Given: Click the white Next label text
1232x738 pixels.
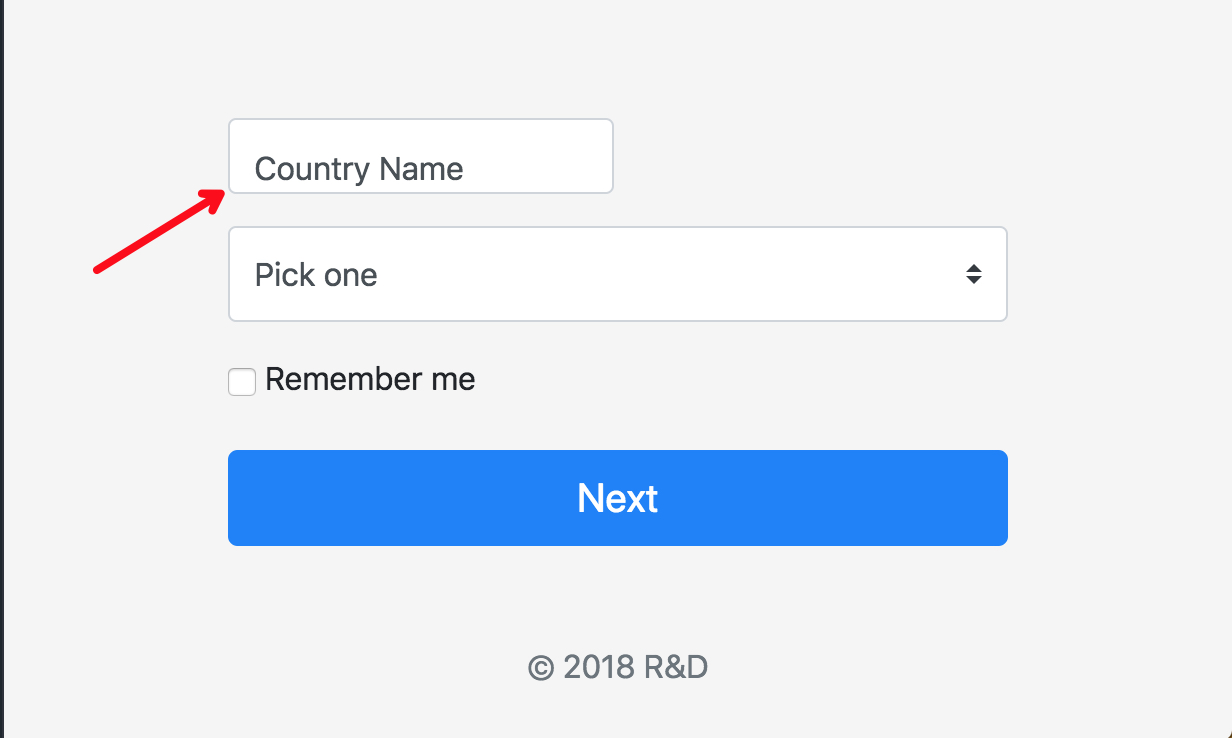Looking at the screenshot, I should pyautogui.click(x=618, y=498).
